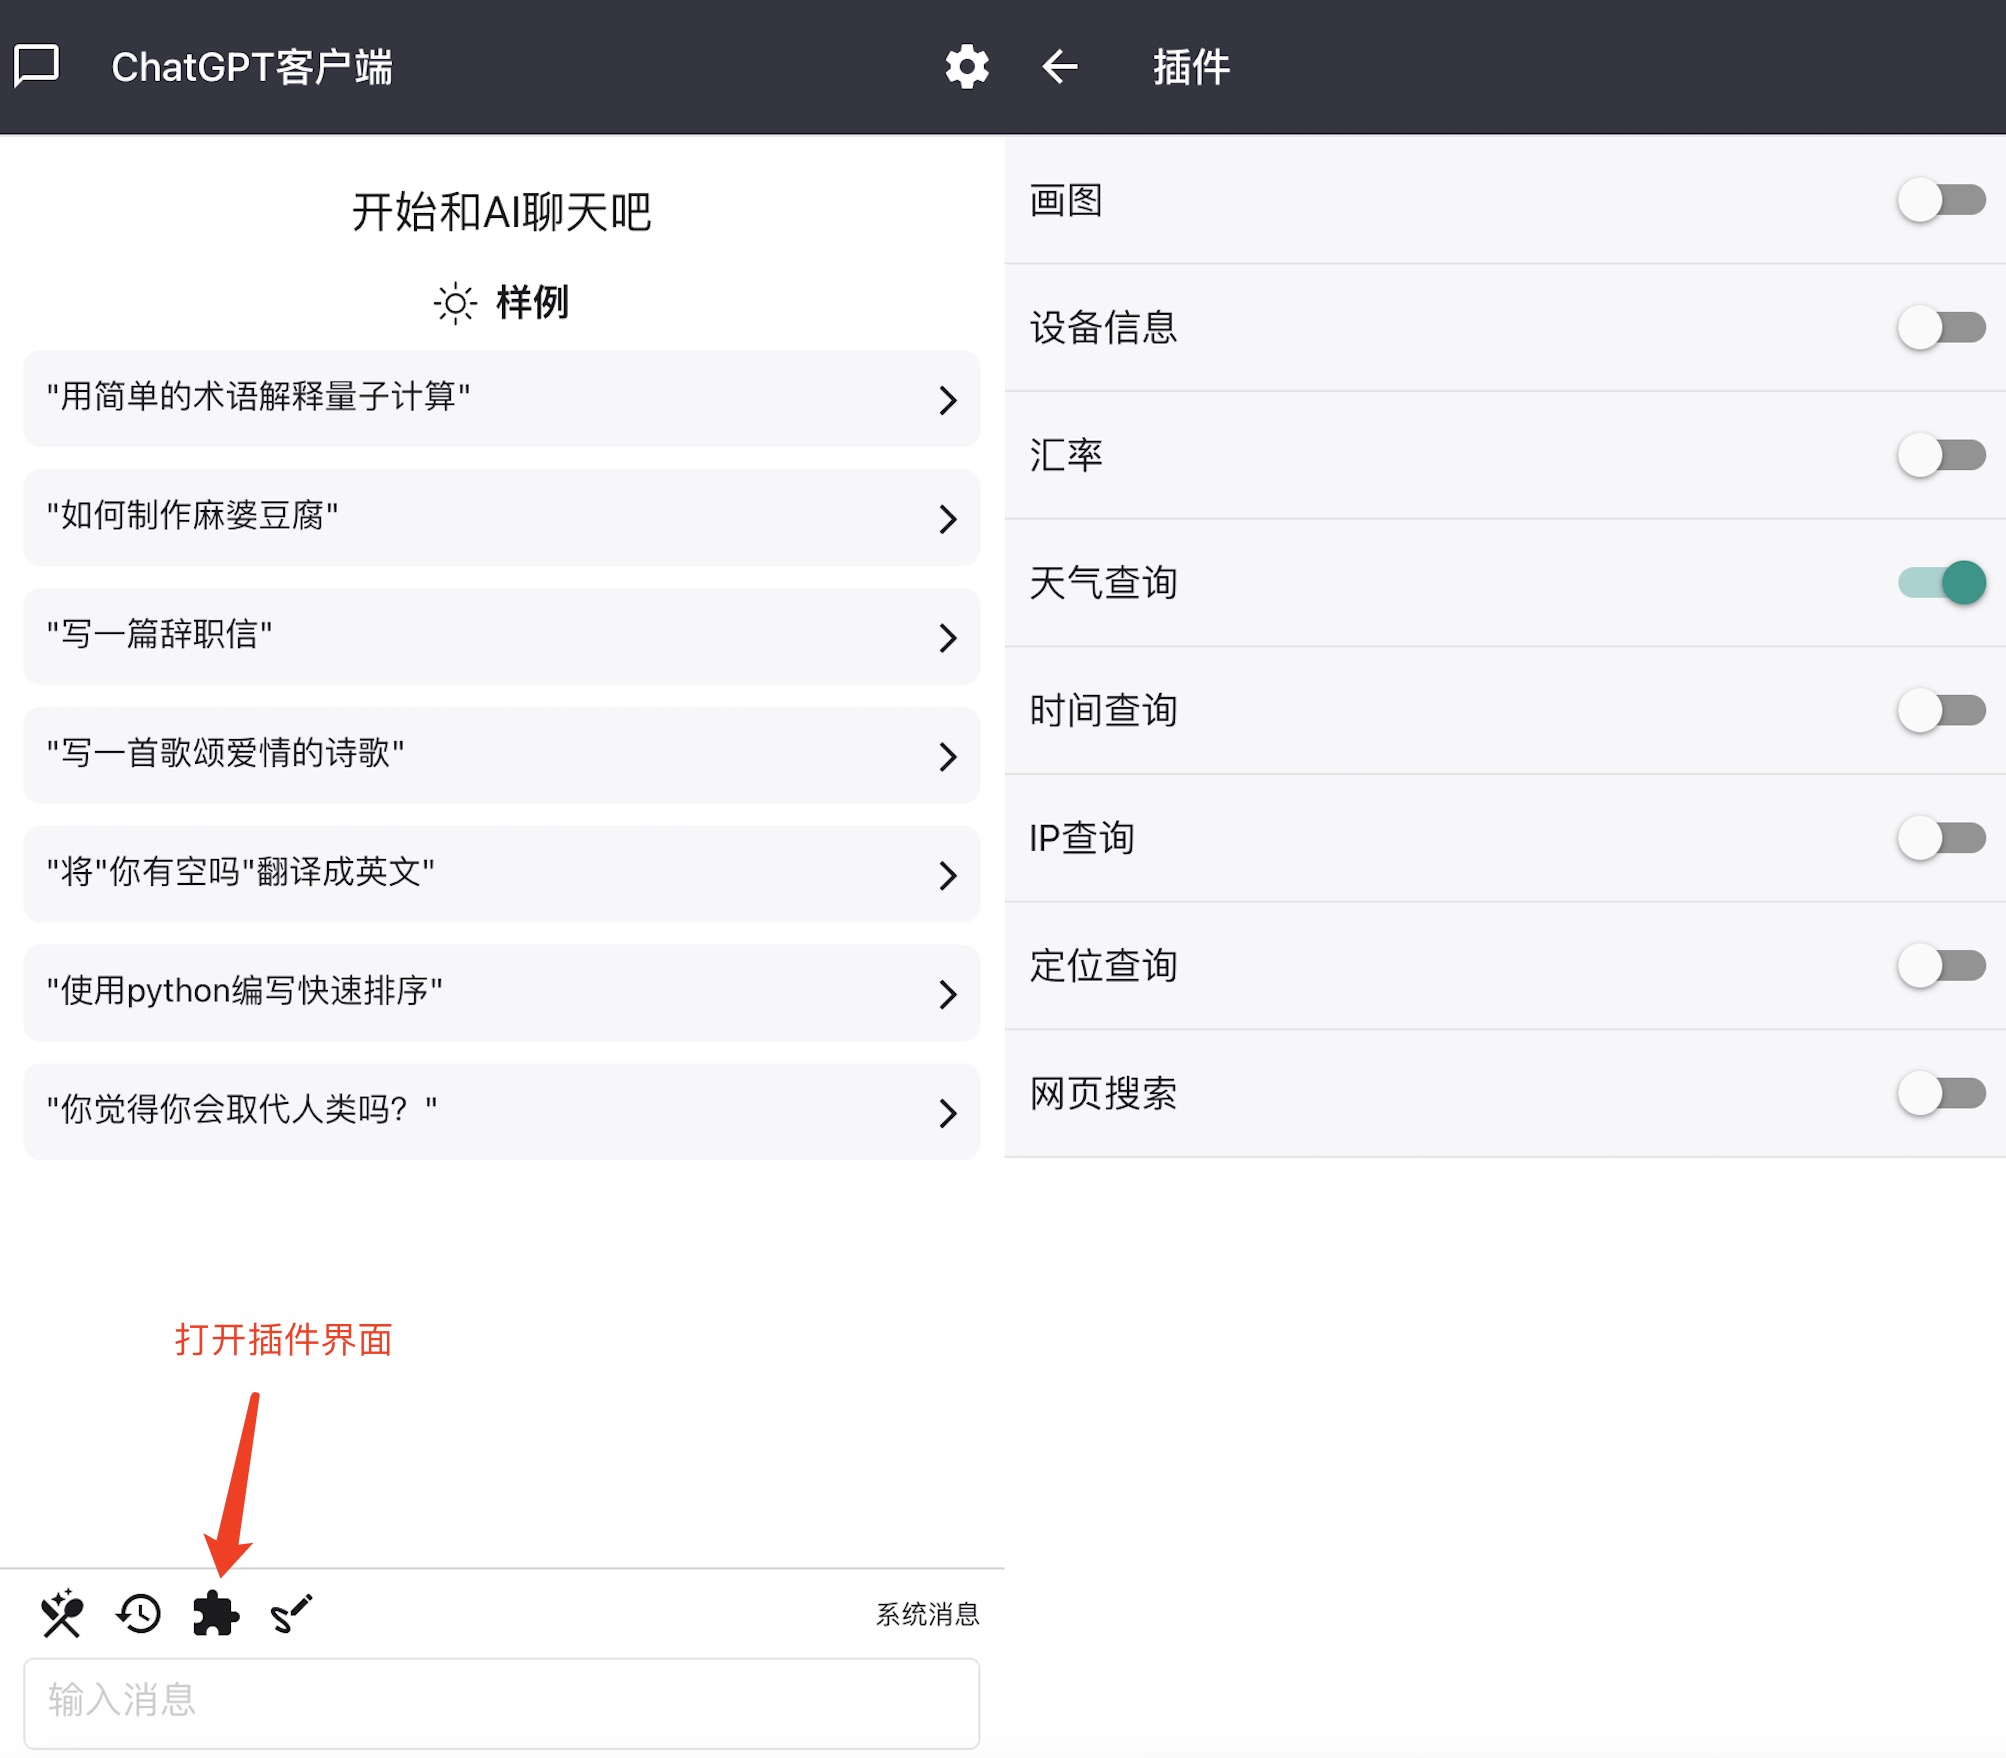Screen dimensions: 2006x1758
Task: Select the magic wand prompt tool
Action: pos(61,1613)
